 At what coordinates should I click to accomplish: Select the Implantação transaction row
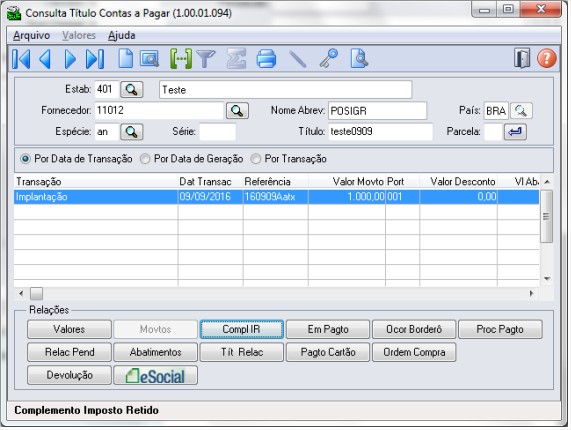pyautogui.click(x=276, y=197)
